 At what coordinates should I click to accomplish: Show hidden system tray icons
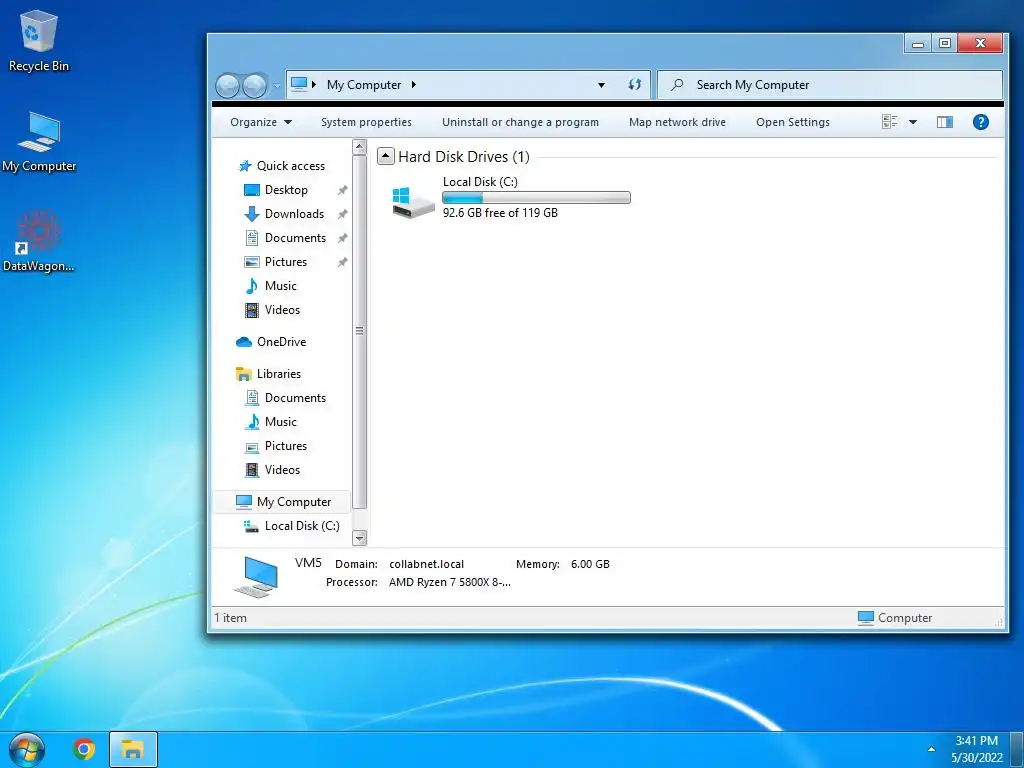pos(931,749)
